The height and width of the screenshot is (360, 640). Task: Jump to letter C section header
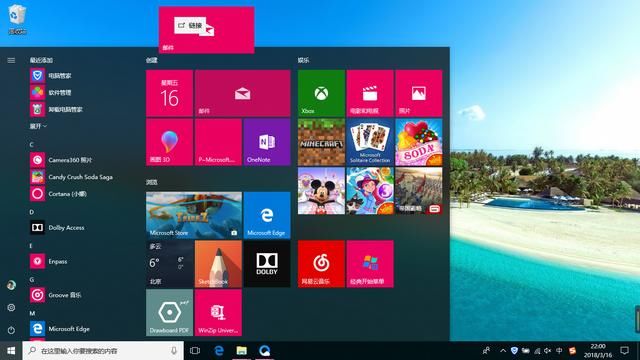tap(31, 144)
